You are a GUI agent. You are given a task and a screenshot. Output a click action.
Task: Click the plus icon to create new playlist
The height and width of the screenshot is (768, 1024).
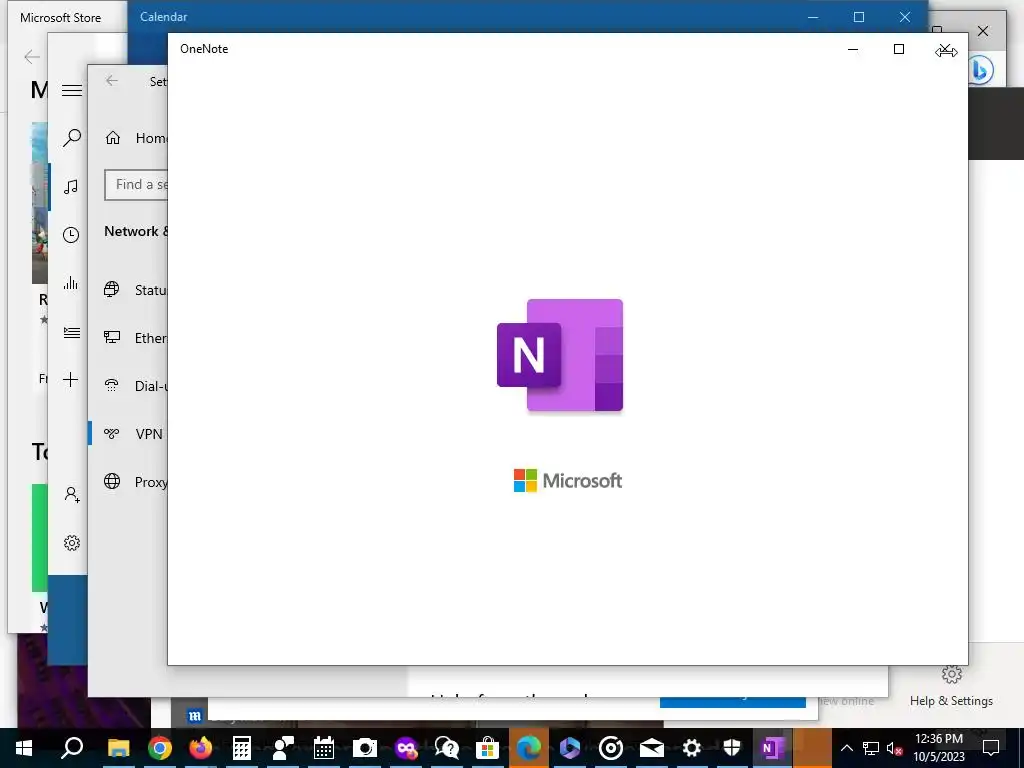71,379
